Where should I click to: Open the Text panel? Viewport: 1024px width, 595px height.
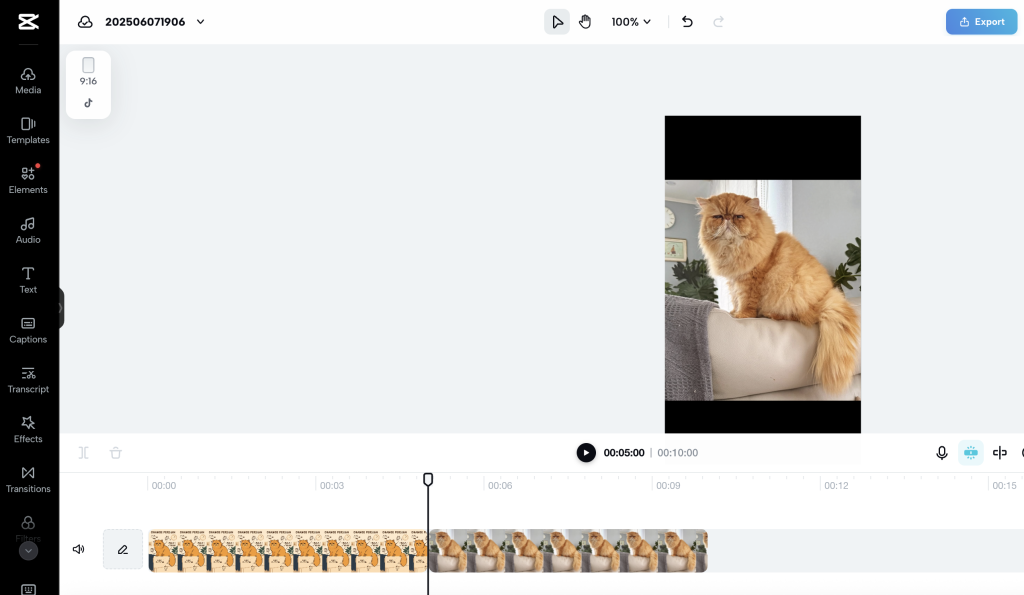28,280
